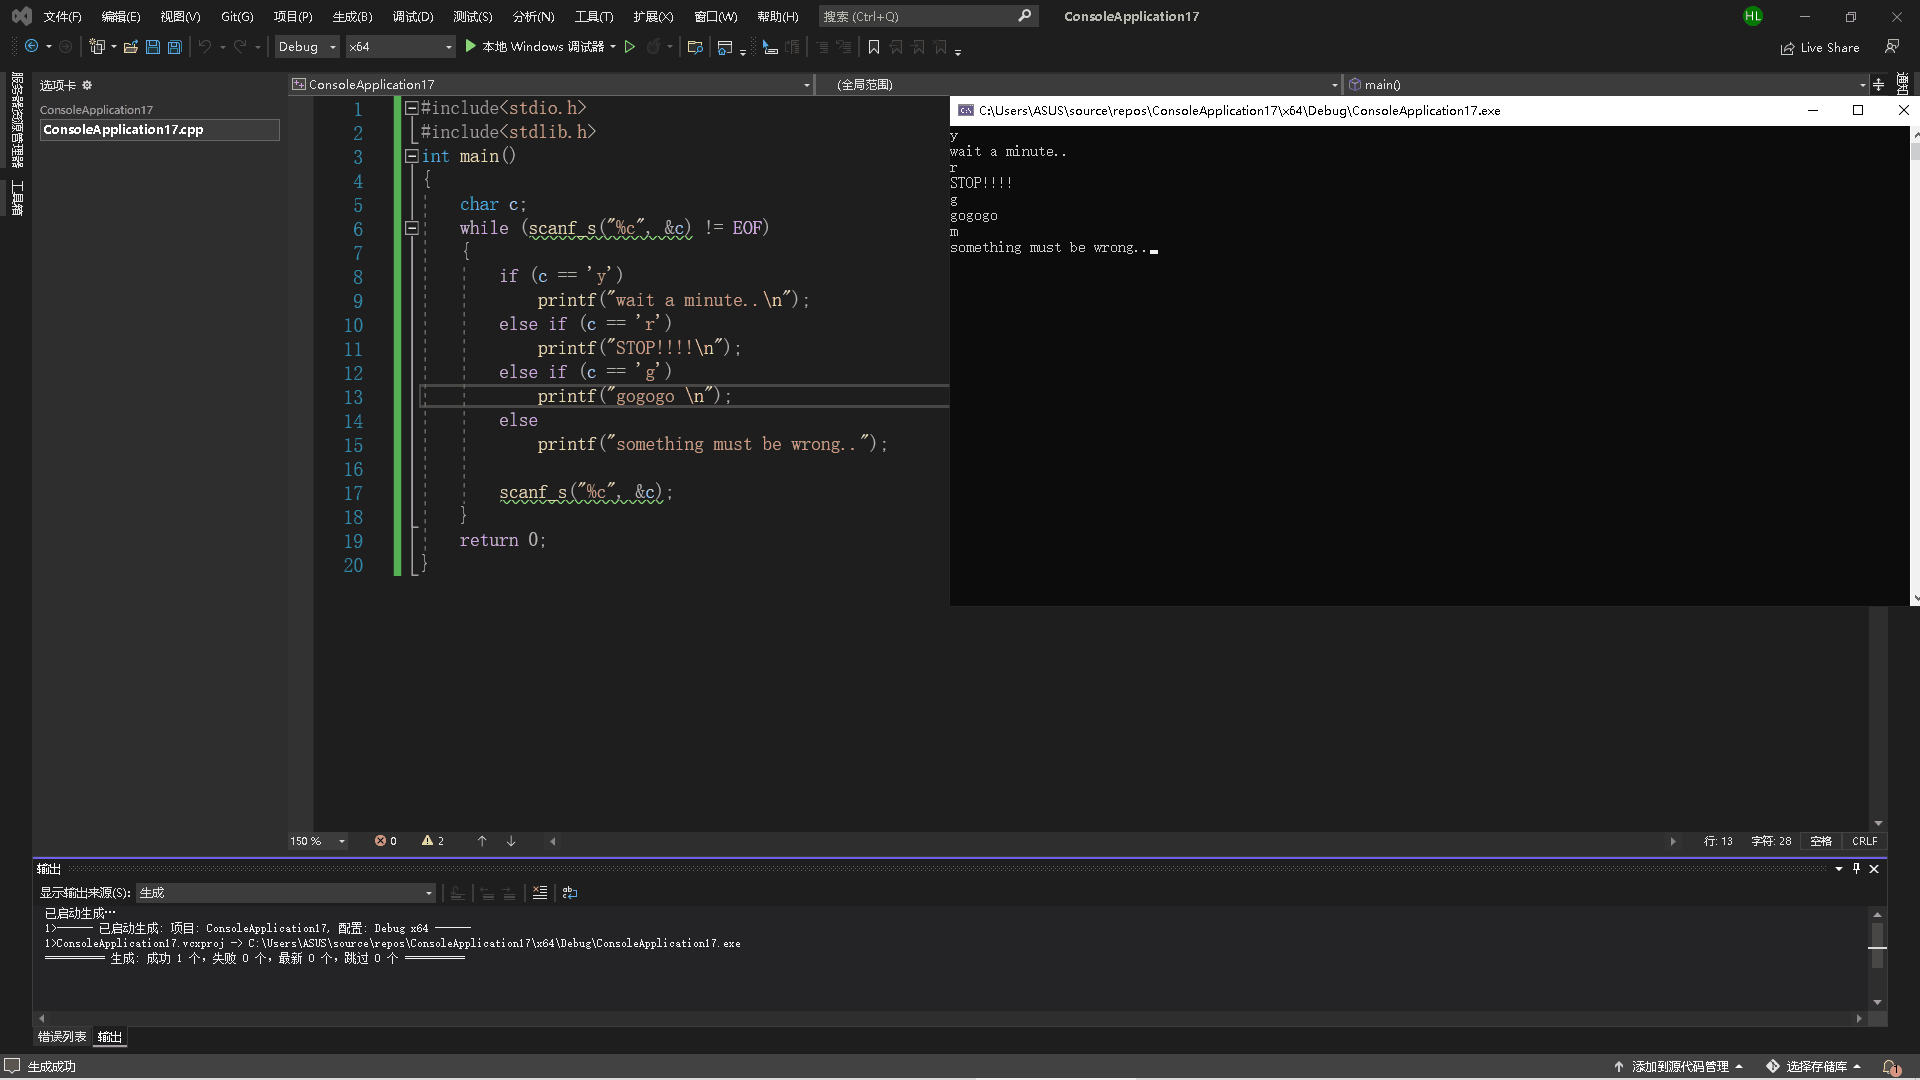Switch to the 错误列表 tab
Image resolution: width=1920 pixels, height=1080 pixels.
[x=62, y=1037]
